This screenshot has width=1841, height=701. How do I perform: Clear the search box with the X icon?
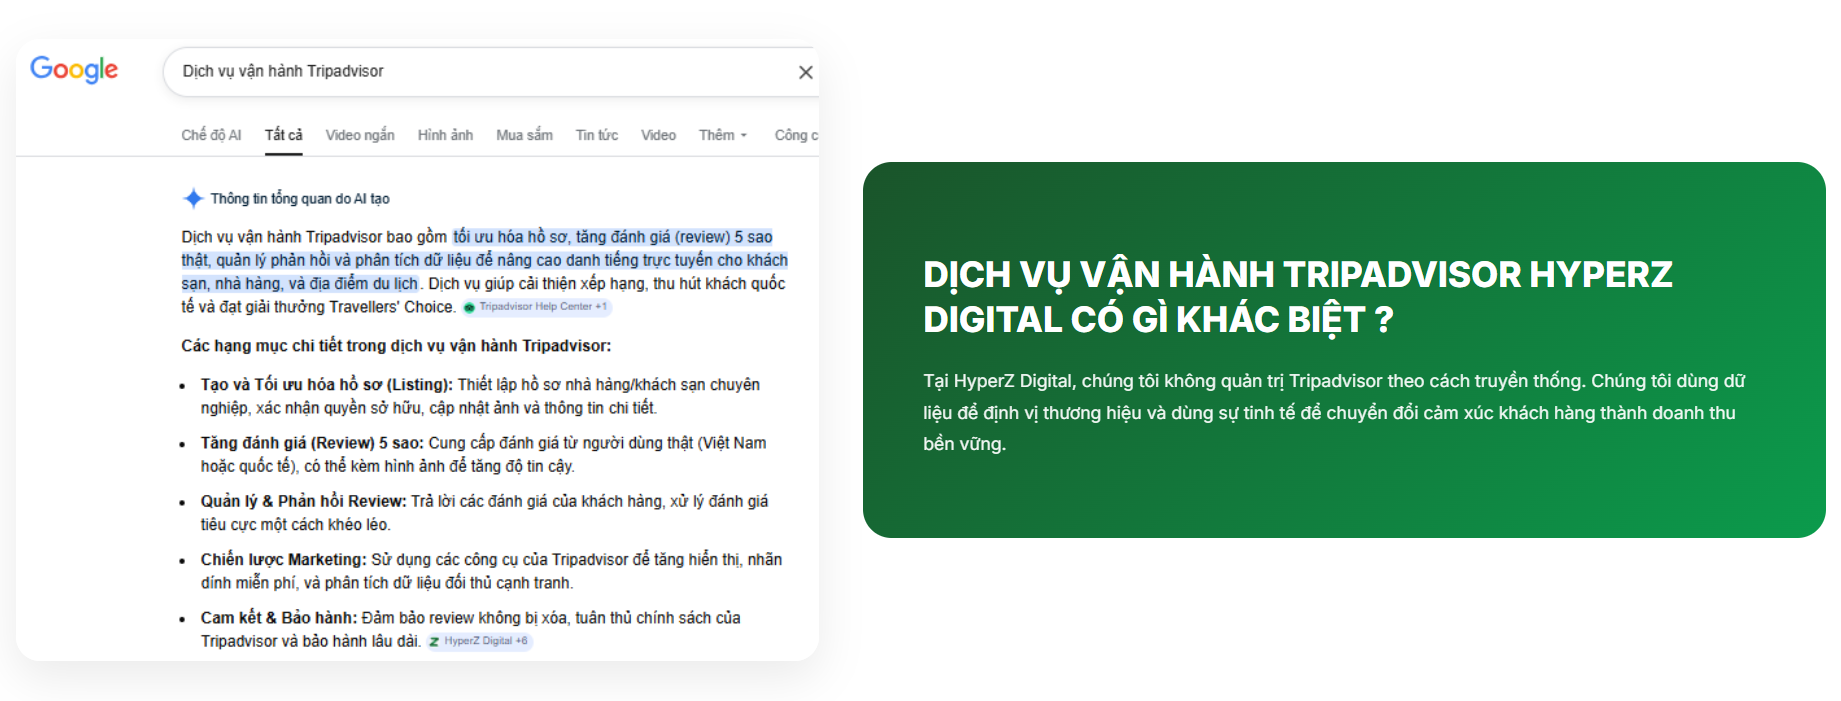pos(805,72)
